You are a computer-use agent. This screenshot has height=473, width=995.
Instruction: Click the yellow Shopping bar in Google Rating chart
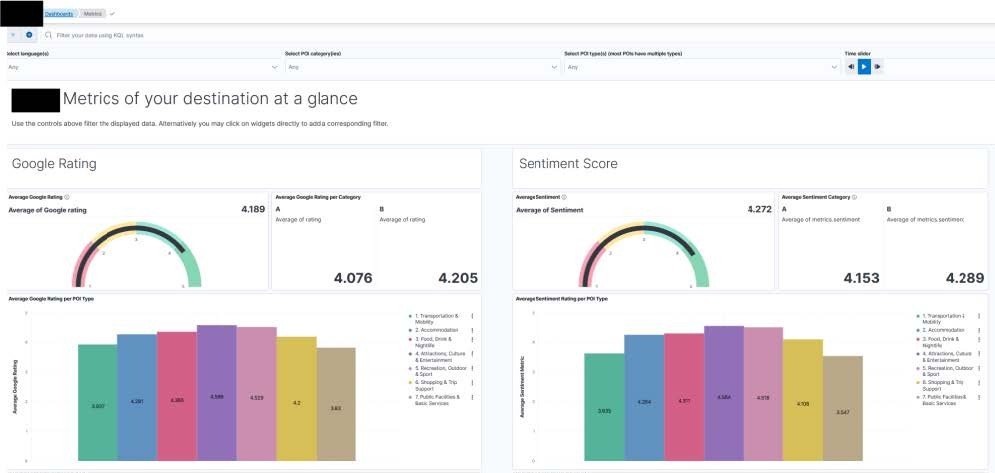pyautogui.click(x=296, y=399)
